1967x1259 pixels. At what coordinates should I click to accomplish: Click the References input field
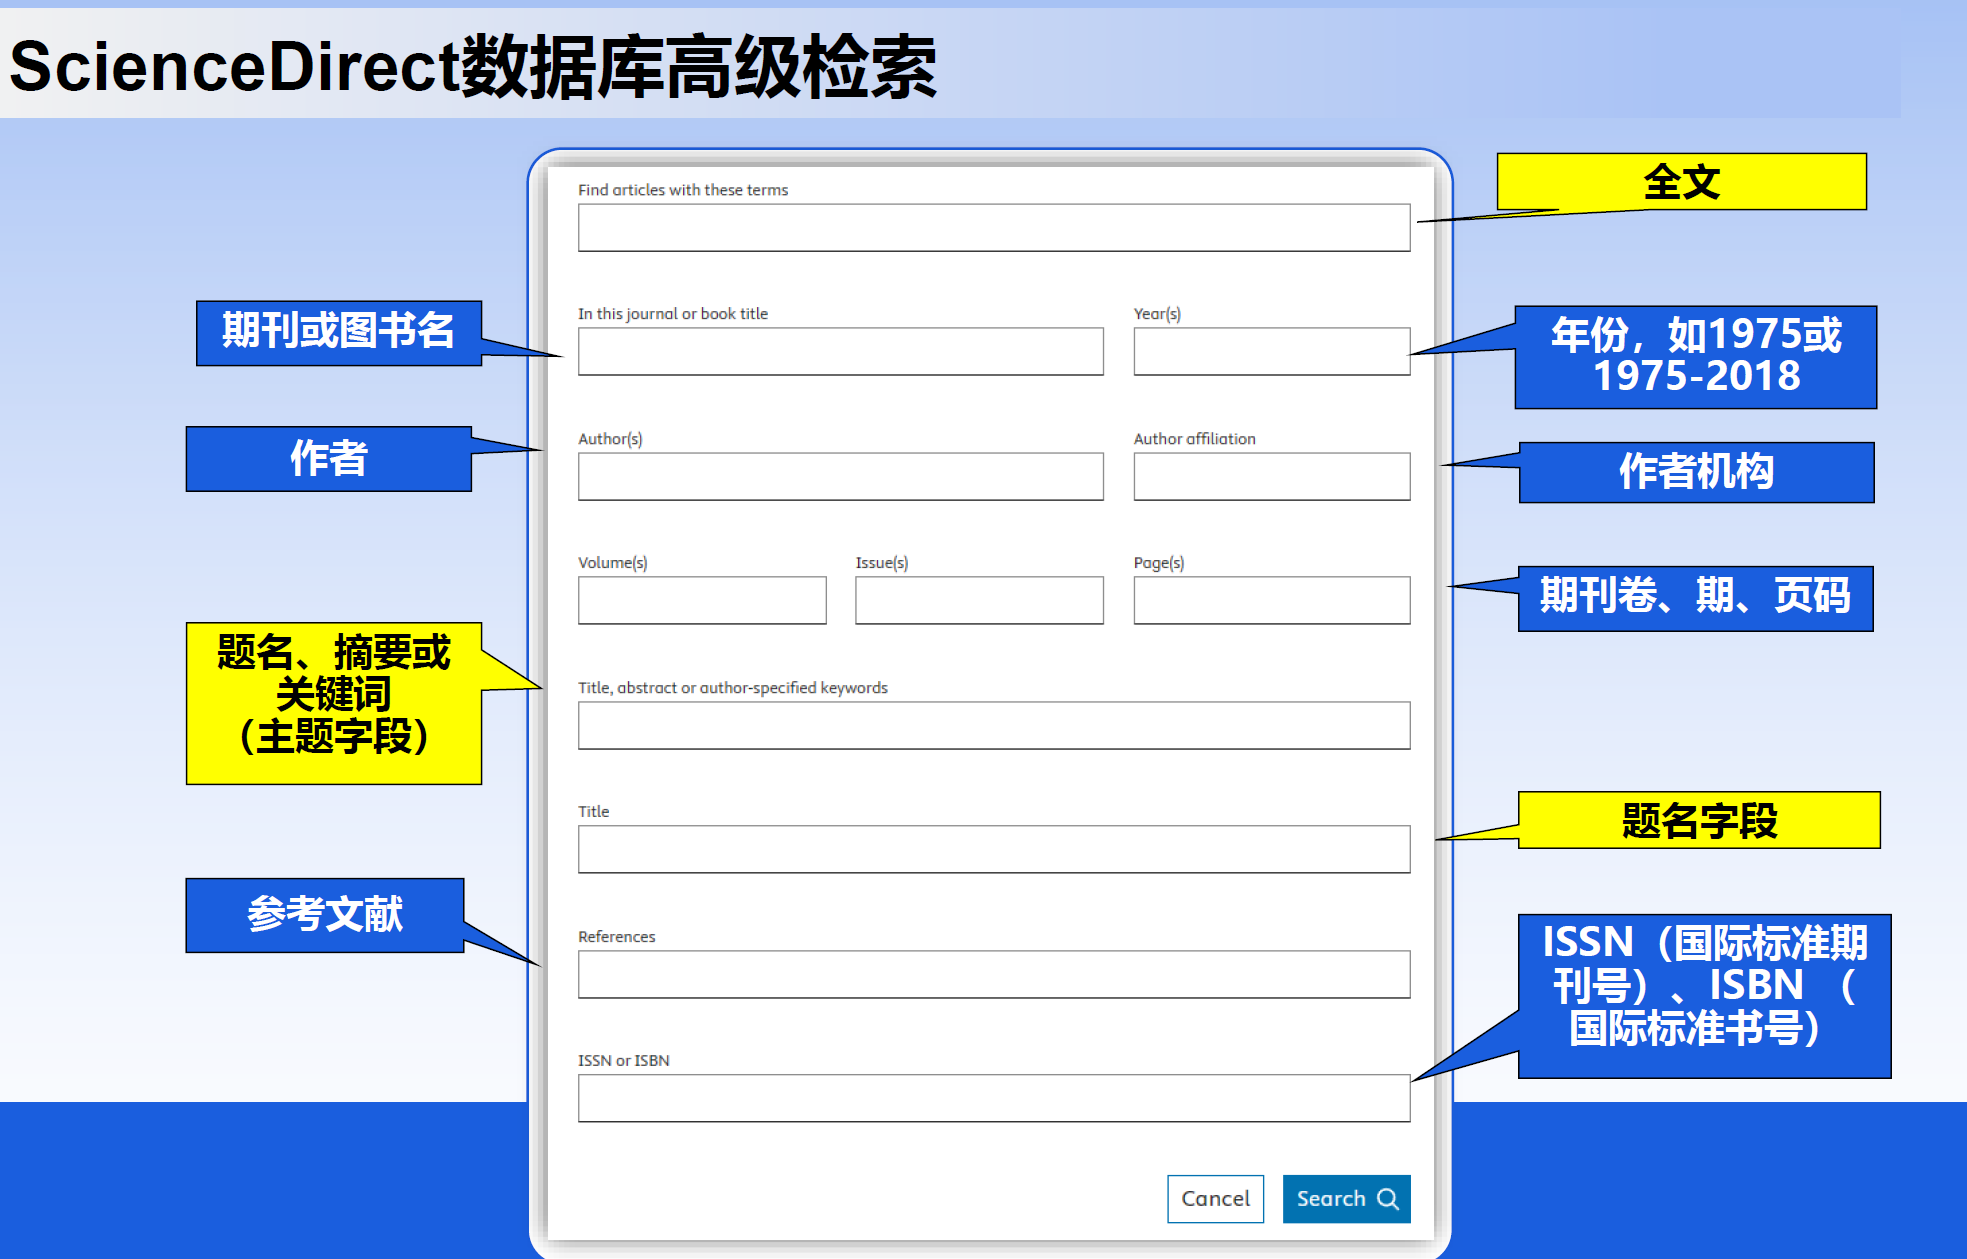(x=994, y=974)
